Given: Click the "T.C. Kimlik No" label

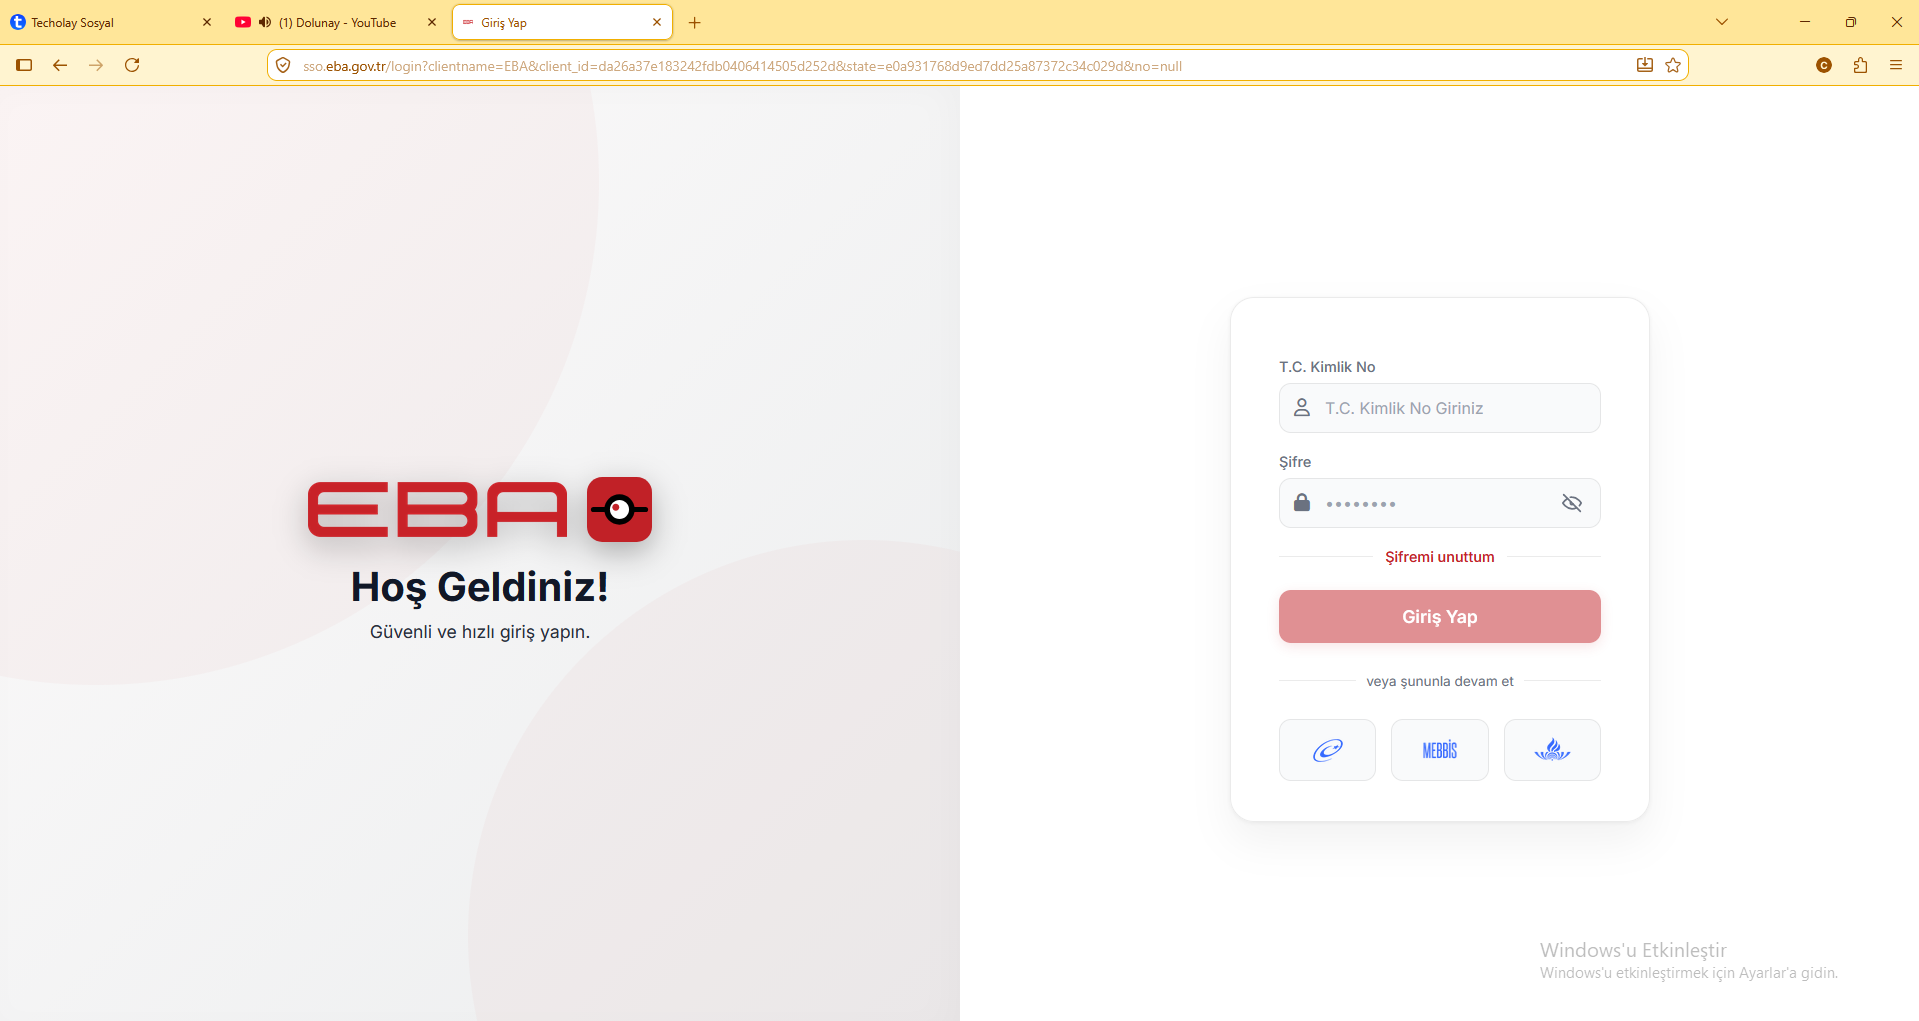Looking at the screenshot, I should [1327, 367].
